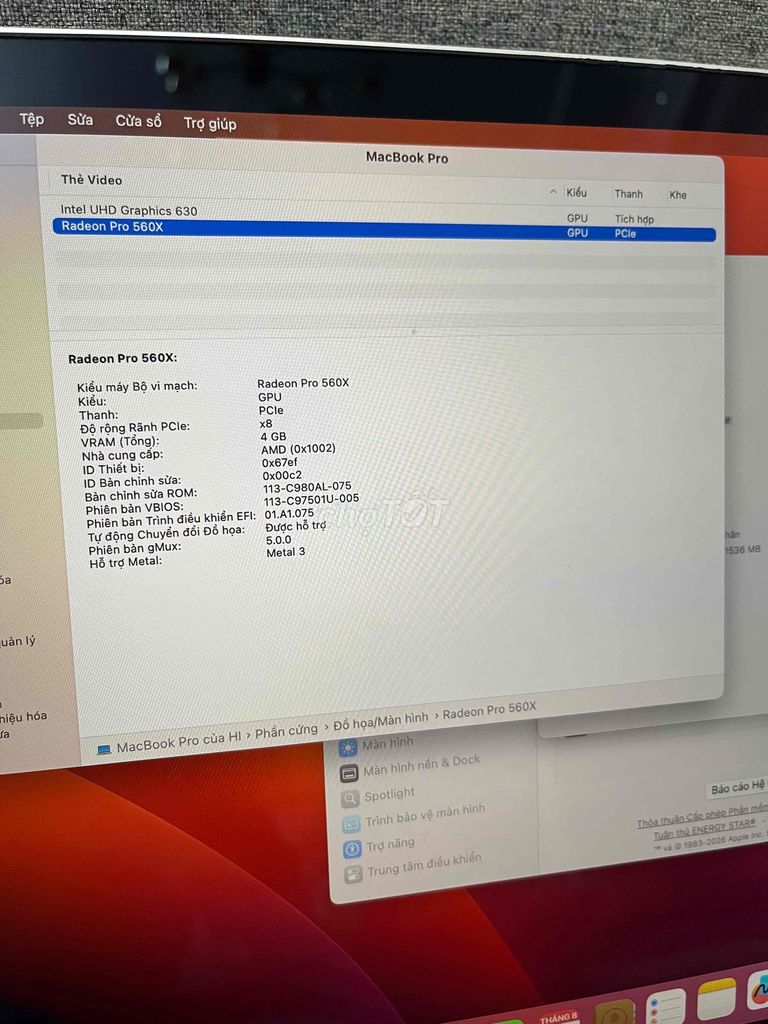Open the Tệp menu
This screenshot has height=1024, width=768.
[x=31, y=119]
